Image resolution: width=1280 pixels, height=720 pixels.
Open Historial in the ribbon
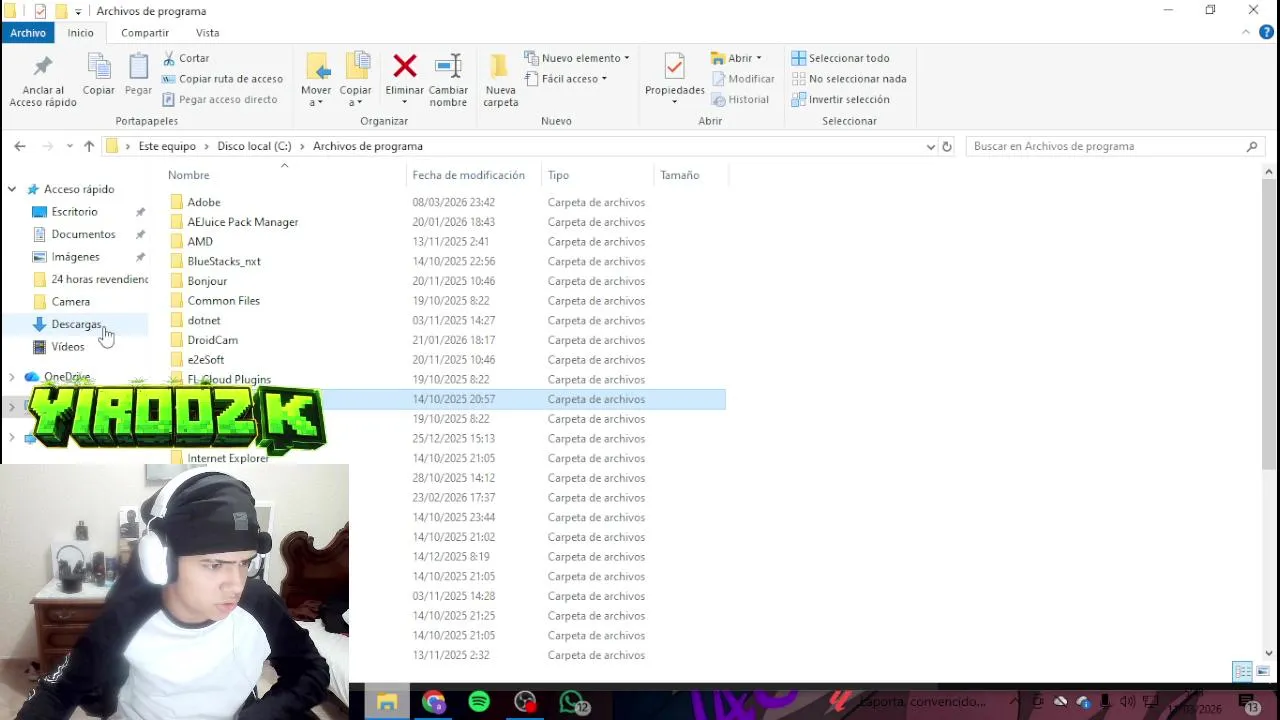pyautogui.click(x=740, y=99)
